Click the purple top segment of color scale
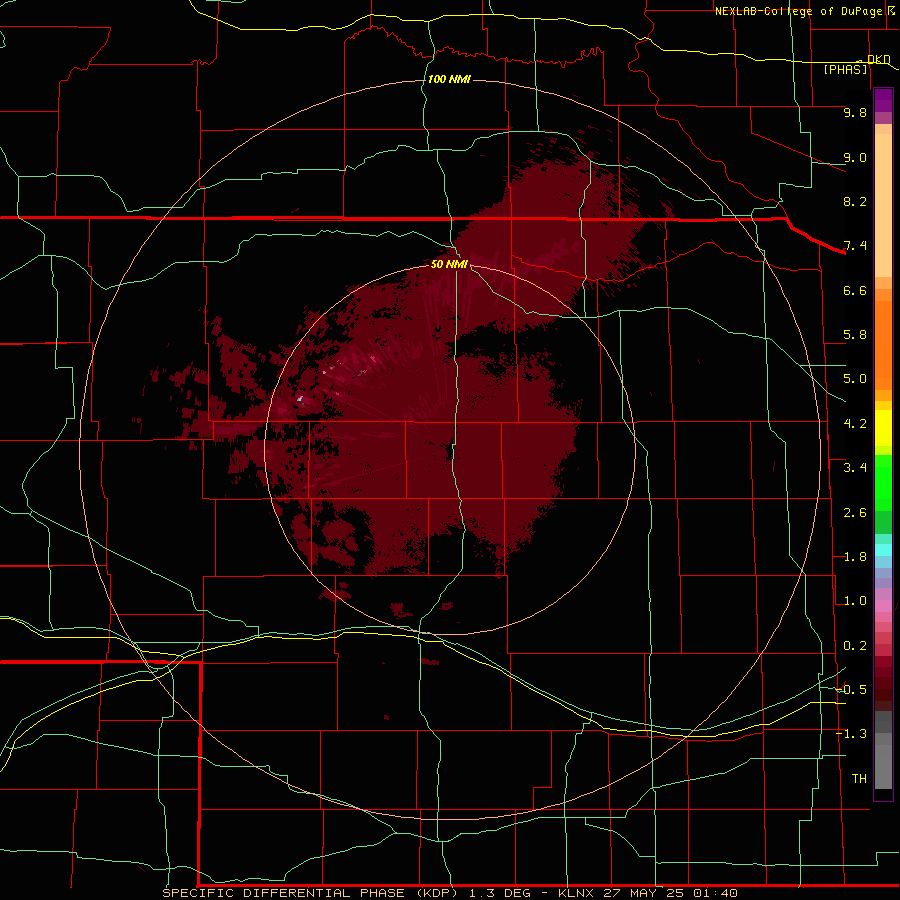The width and height of the screenshot is (900, 900). (883, 100)
